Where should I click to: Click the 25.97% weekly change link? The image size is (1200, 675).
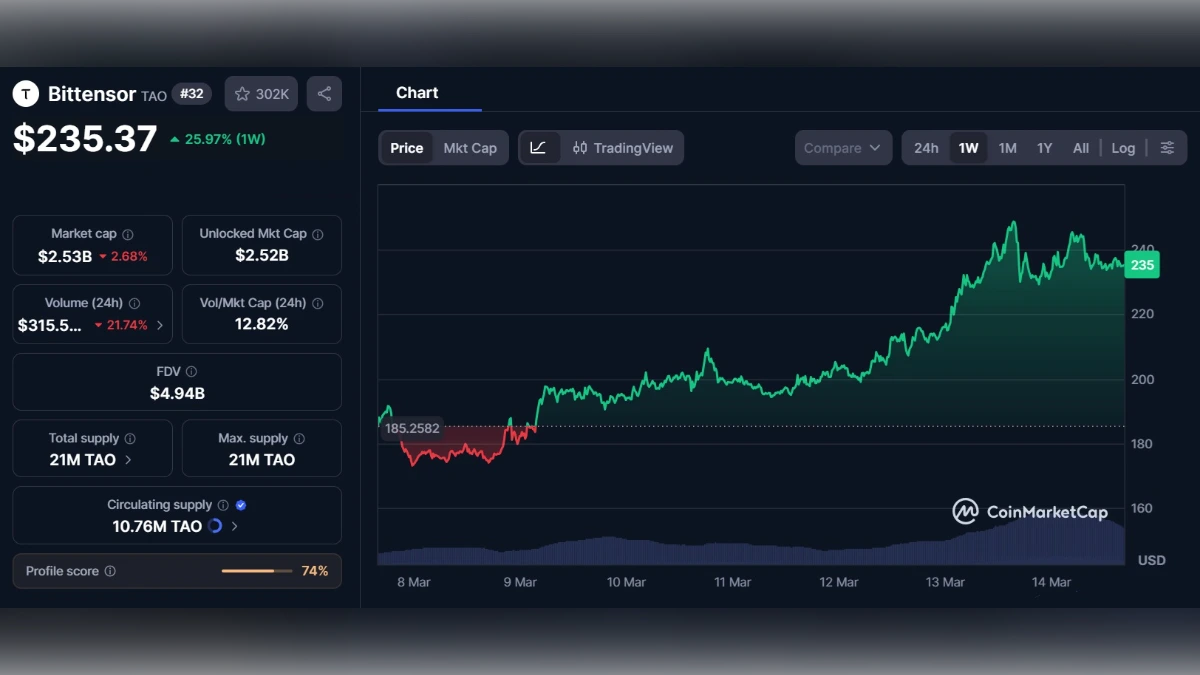point(220,139)
